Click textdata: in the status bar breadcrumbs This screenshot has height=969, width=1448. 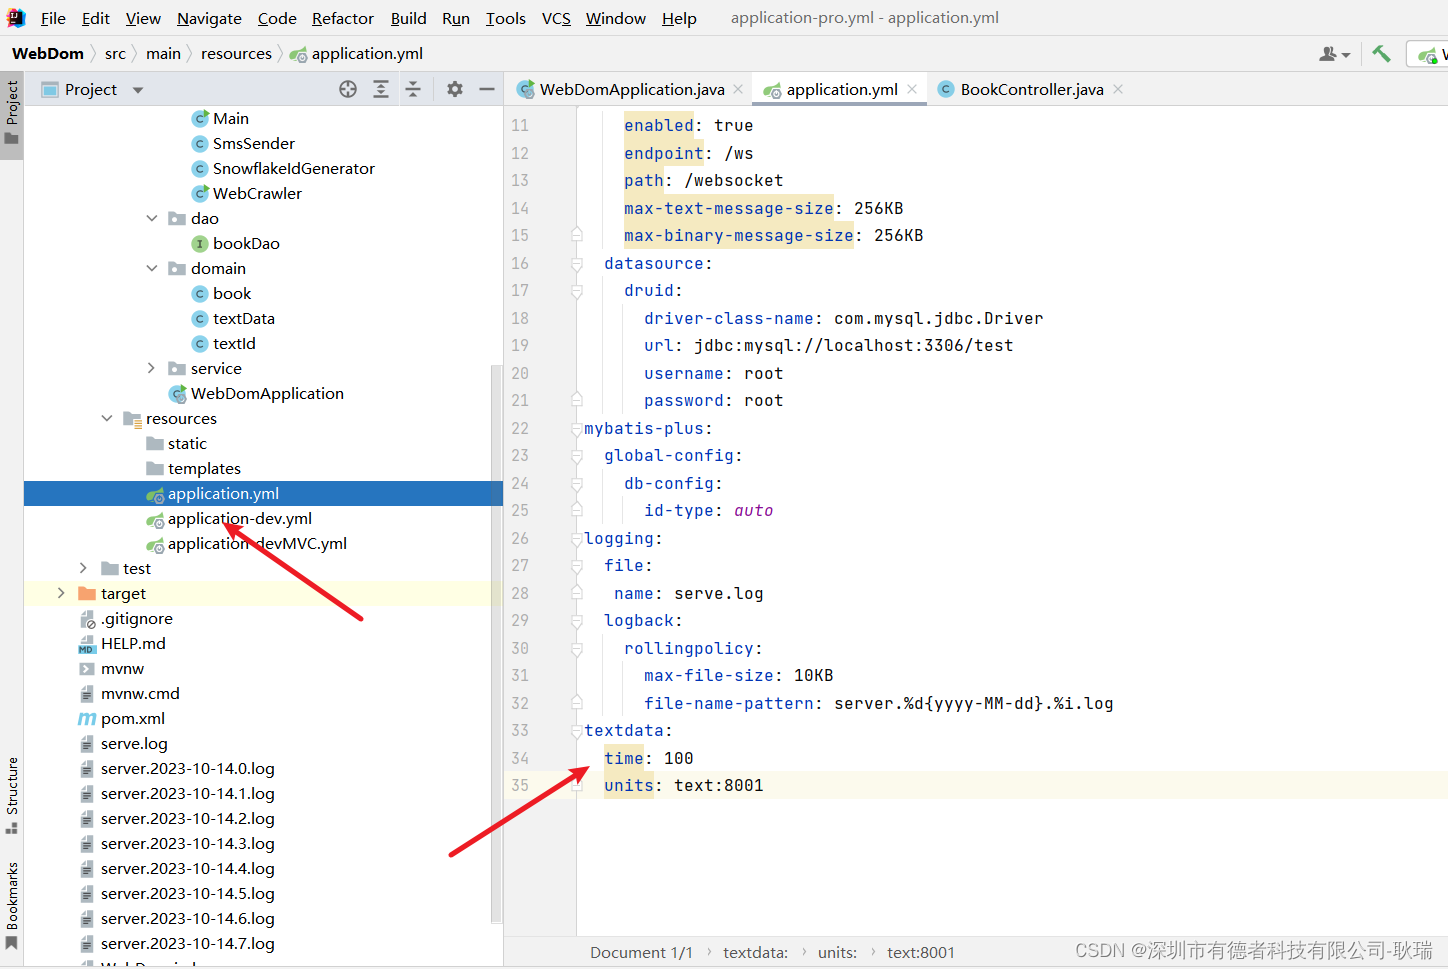coord(755,952)
